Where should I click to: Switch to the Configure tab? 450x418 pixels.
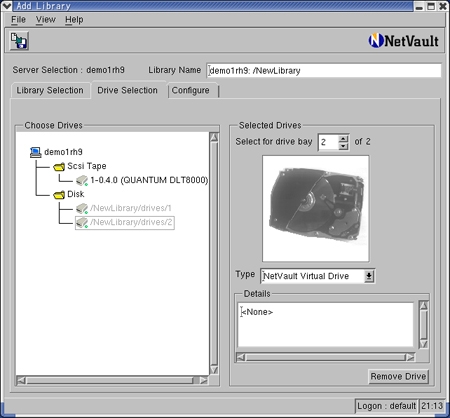coord(191,90)
